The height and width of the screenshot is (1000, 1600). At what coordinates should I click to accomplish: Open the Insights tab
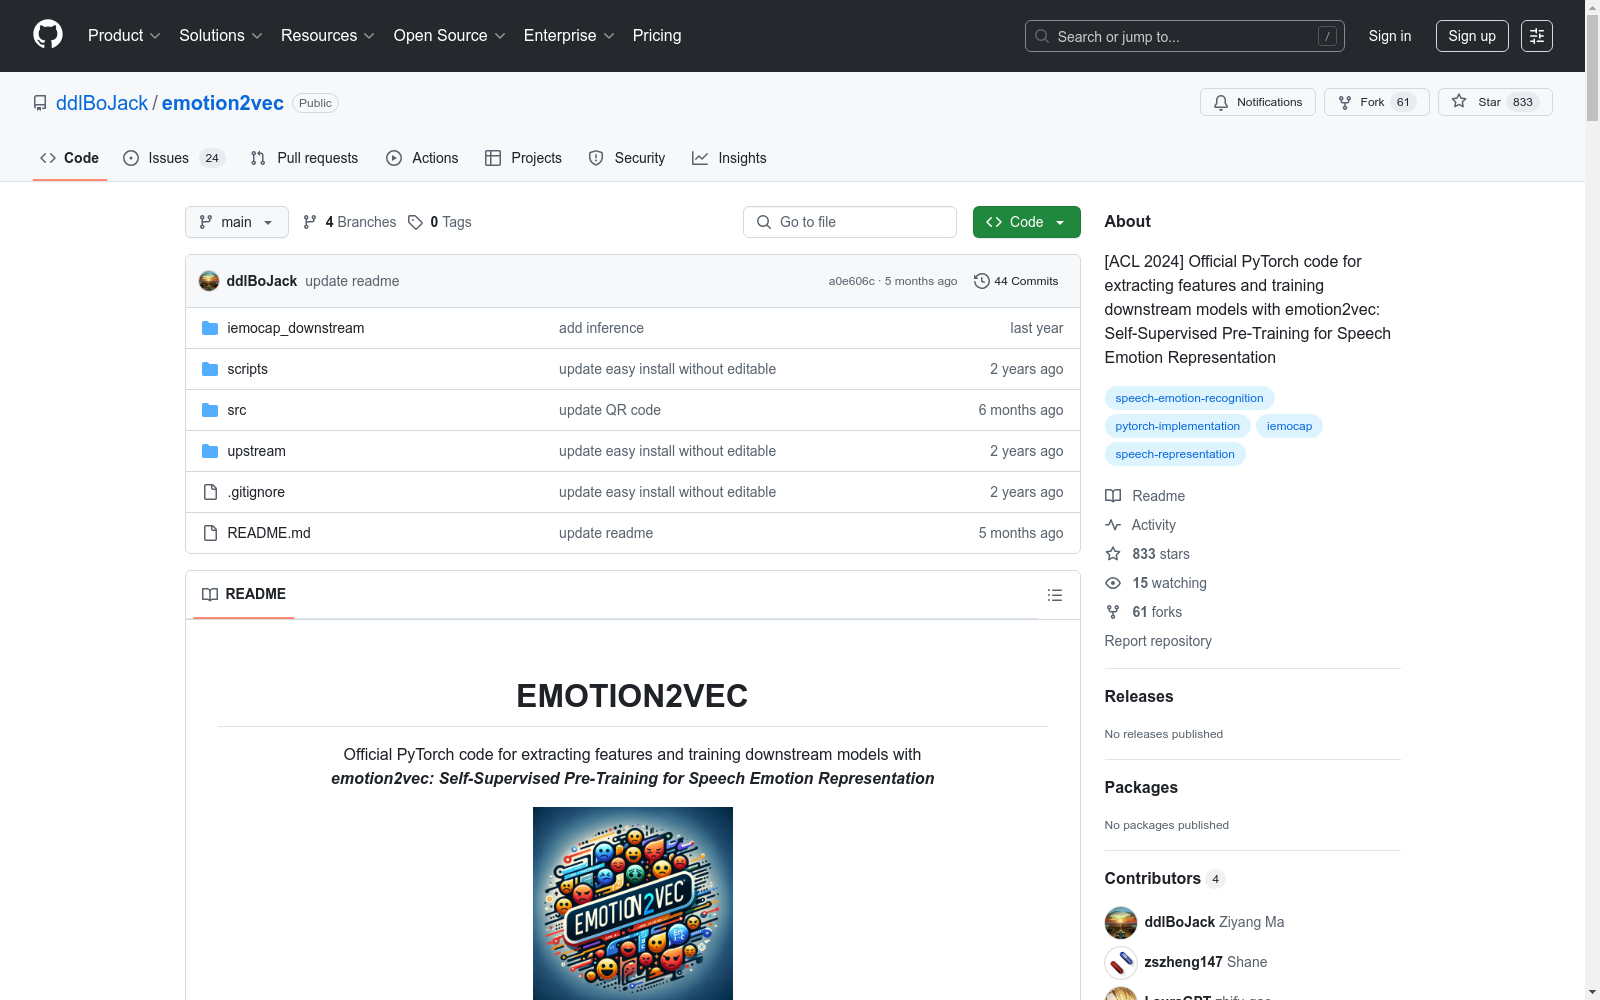pos(729,158)
